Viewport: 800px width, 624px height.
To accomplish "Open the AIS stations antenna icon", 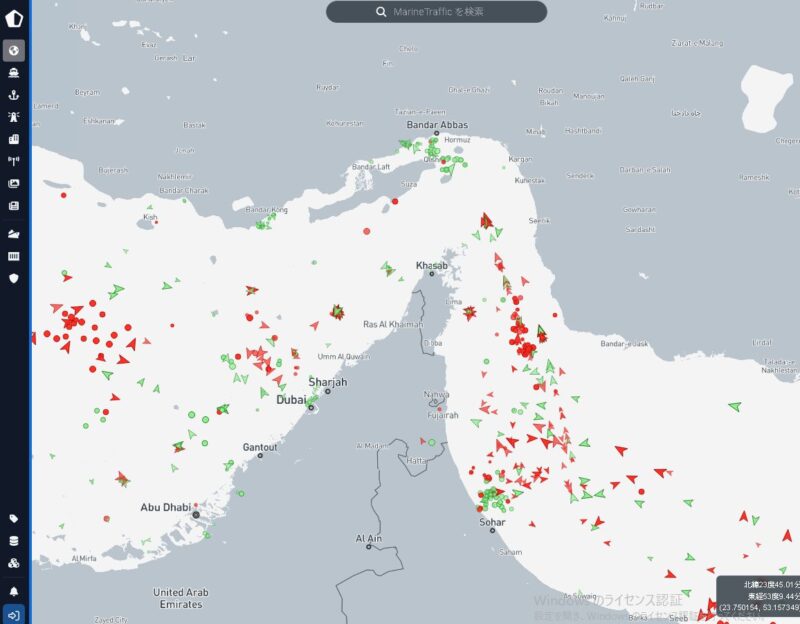I will pos(14,161).
